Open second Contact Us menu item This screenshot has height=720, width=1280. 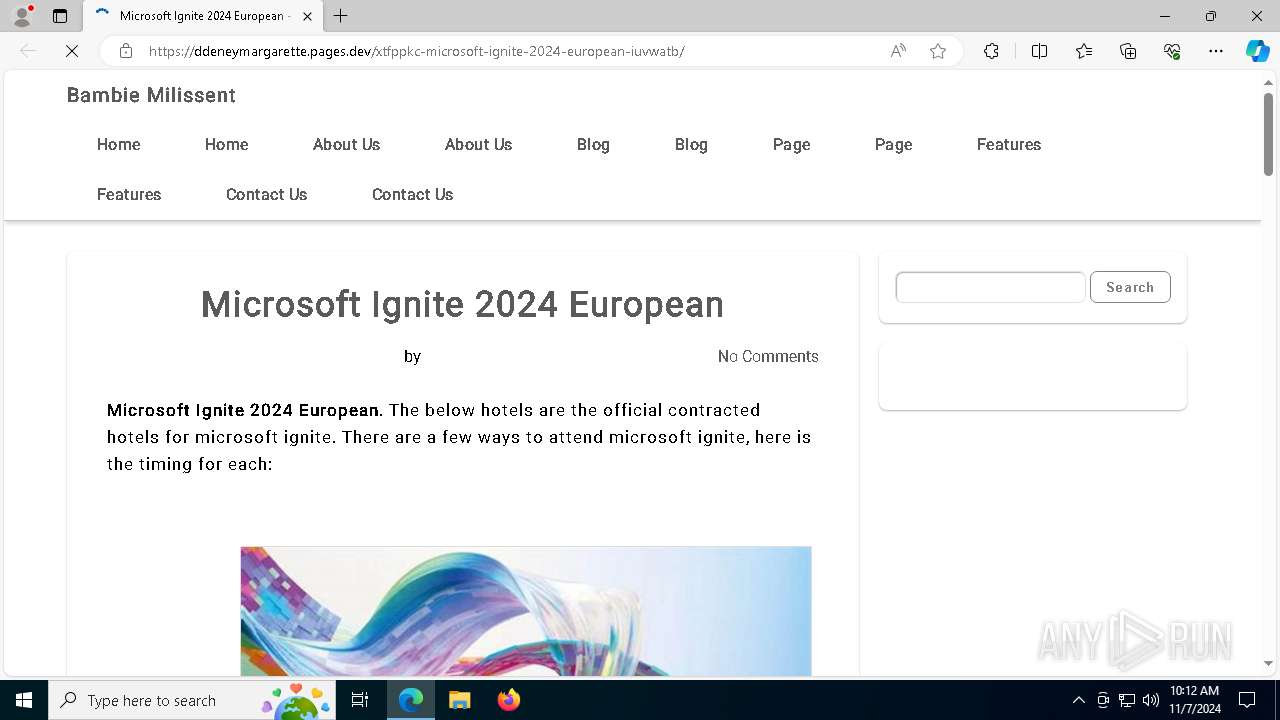click(x=413, y=194)
